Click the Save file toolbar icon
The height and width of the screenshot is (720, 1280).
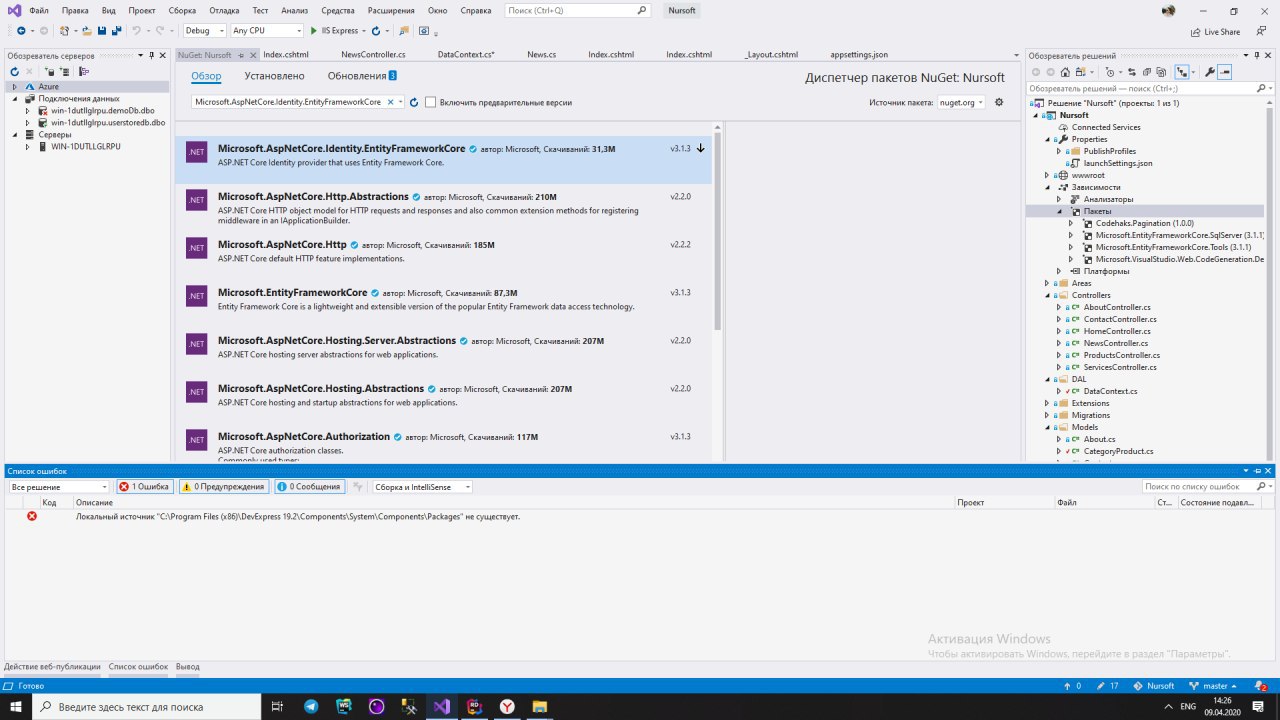pos(103,31)
